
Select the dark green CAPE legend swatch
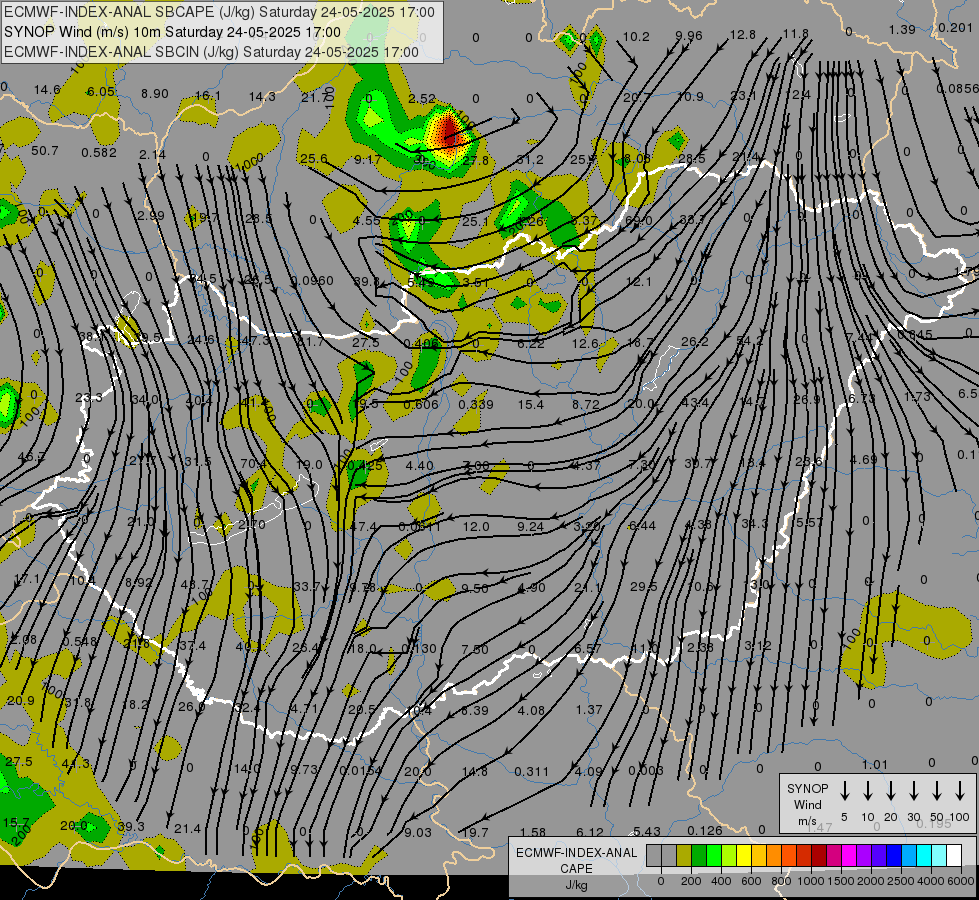(x=699, y=856)
